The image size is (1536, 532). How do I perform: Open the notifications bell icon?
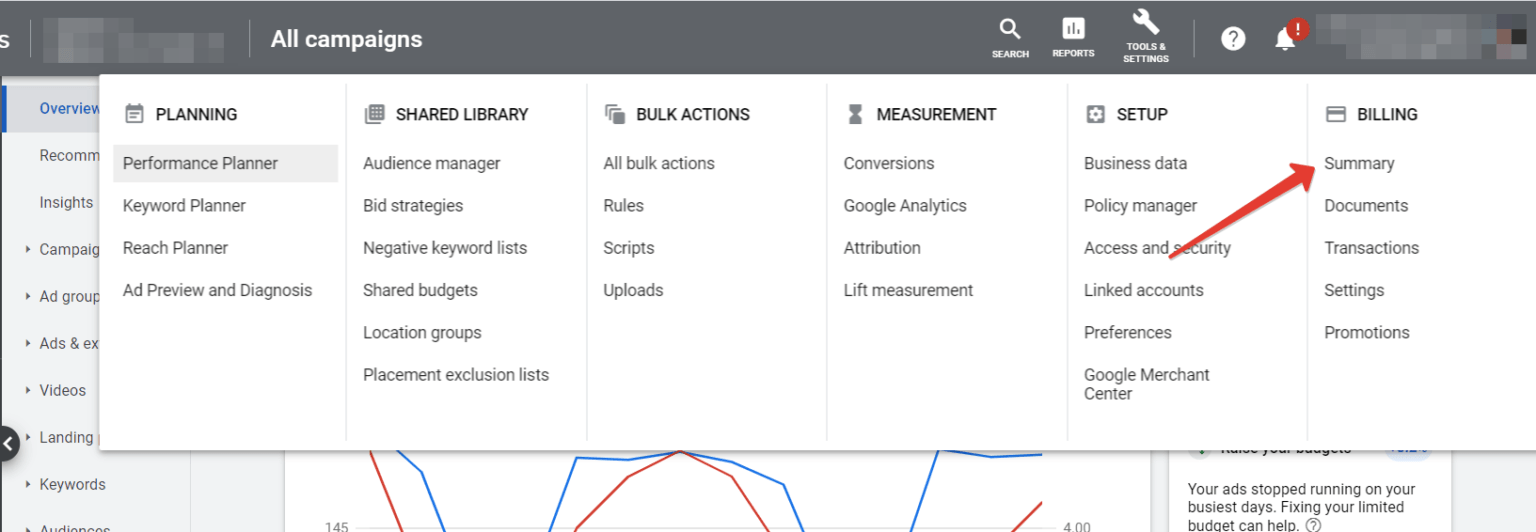pos(1285,39)
